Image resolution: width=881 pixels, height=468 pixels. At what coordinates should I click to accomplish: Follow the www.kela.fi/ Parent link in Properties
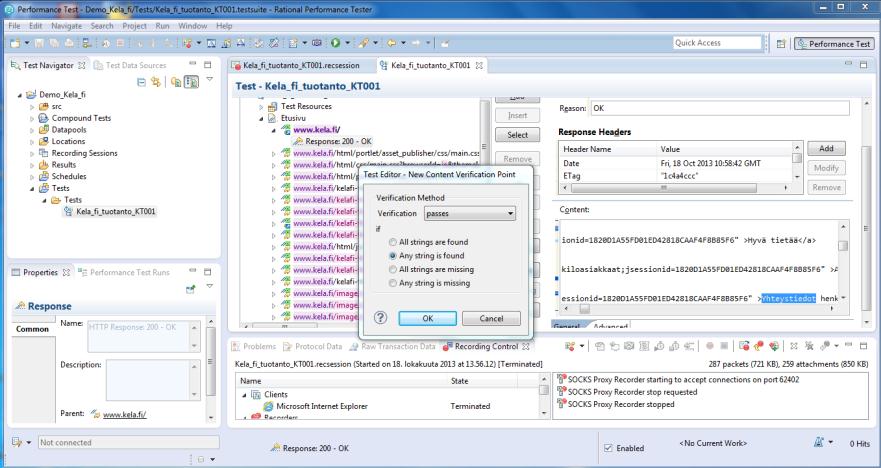pyautogui.click(x=124, y=415)
